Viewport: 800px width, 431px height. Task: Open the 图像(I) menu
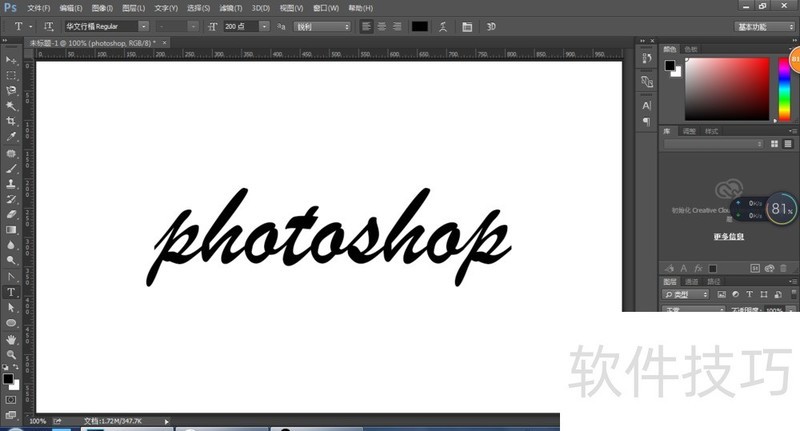102,8
